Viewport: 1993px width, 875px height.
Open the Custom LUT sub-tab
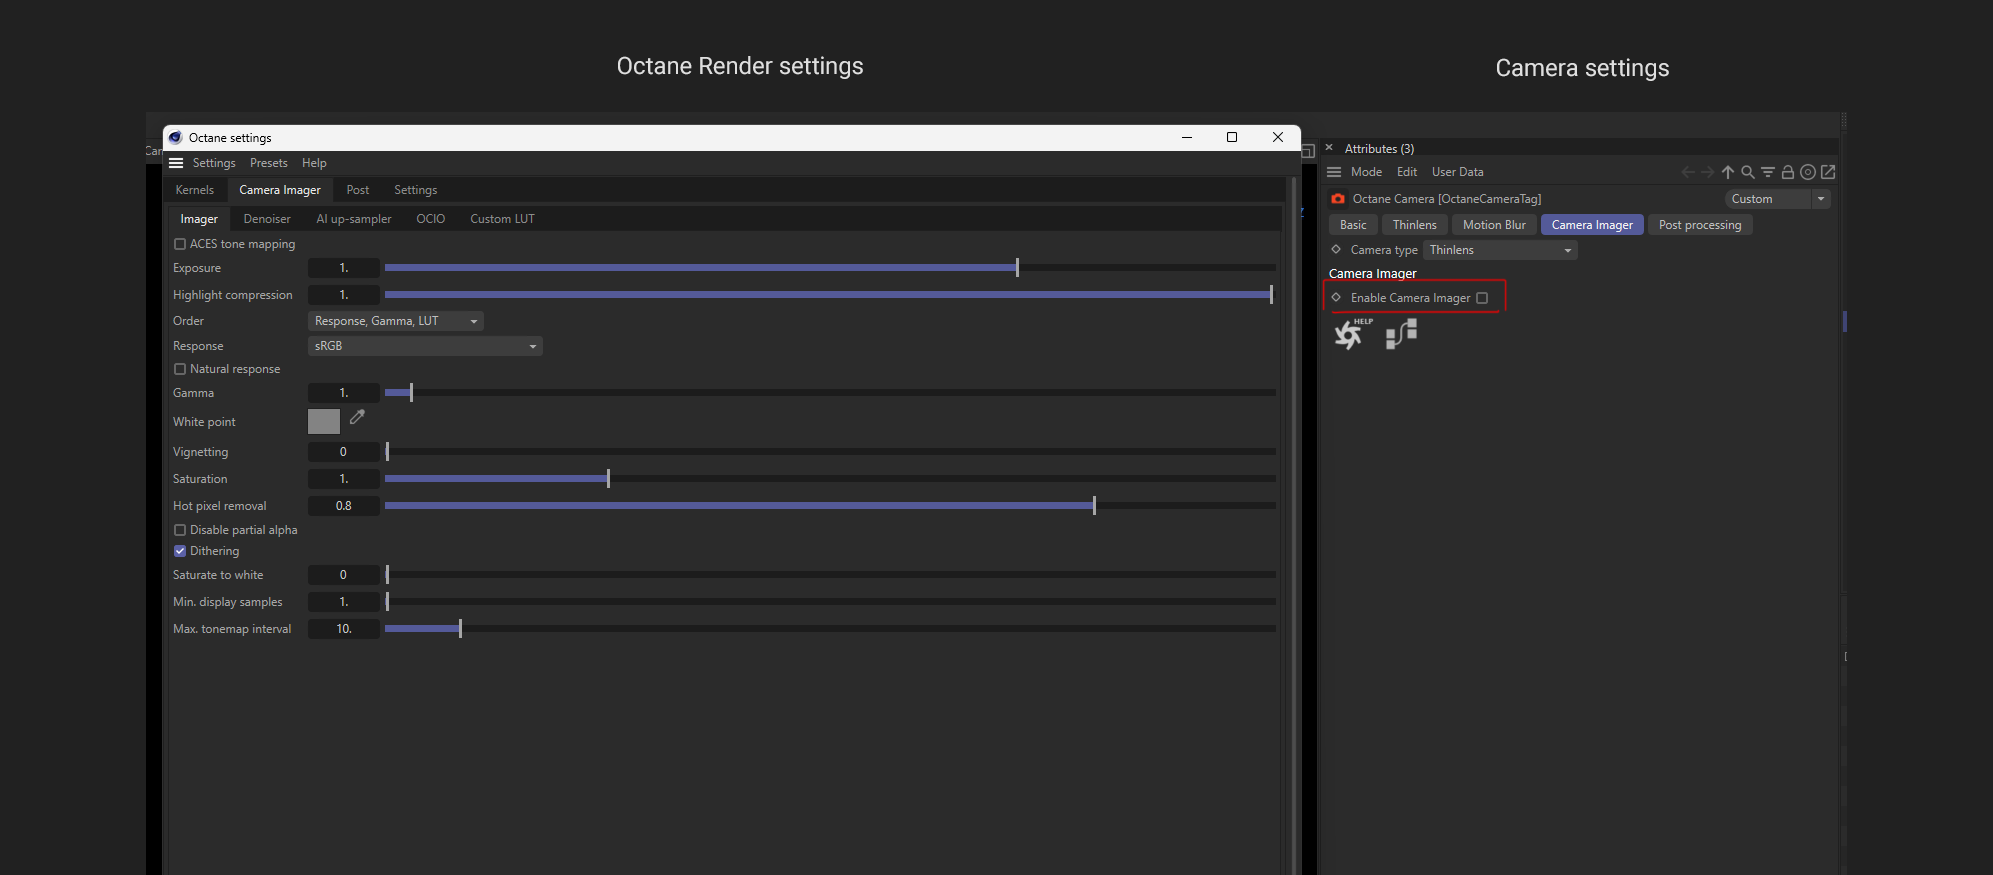503,219
